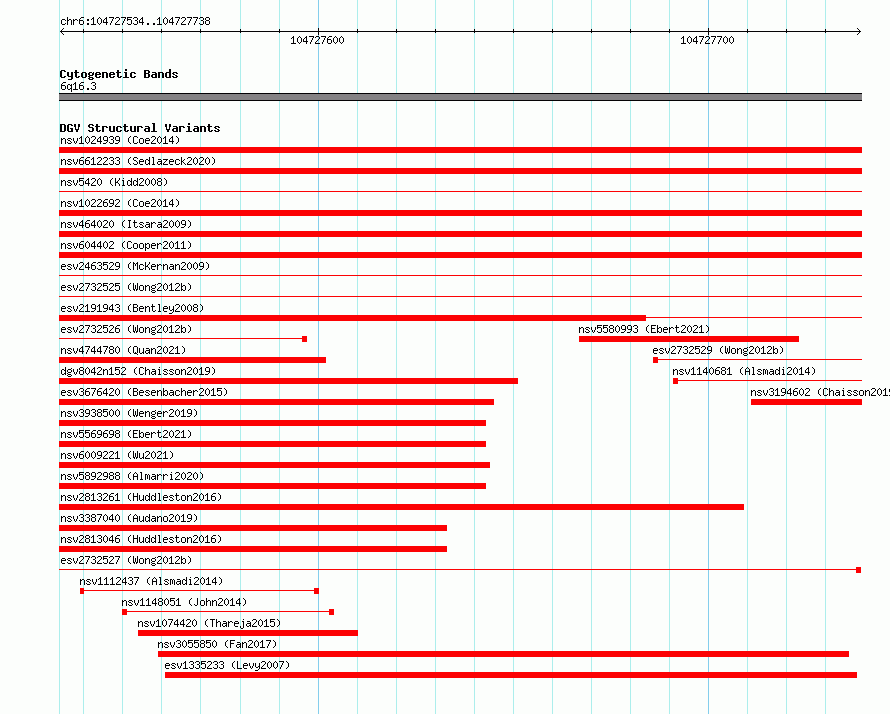Open variant nsv1022692 (Coe2014)
890x714 pixels.
click(120, 203)
